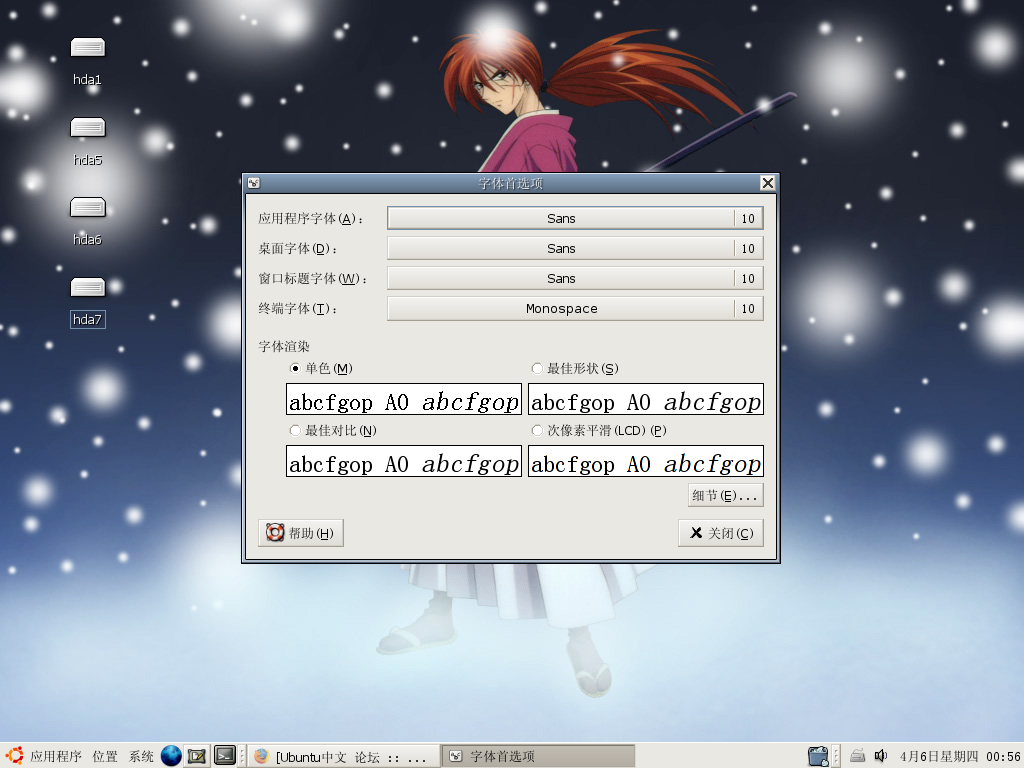Click the 应用程序字体 (A) label
The image size is (1024, 768).
(x=310, y=218)
